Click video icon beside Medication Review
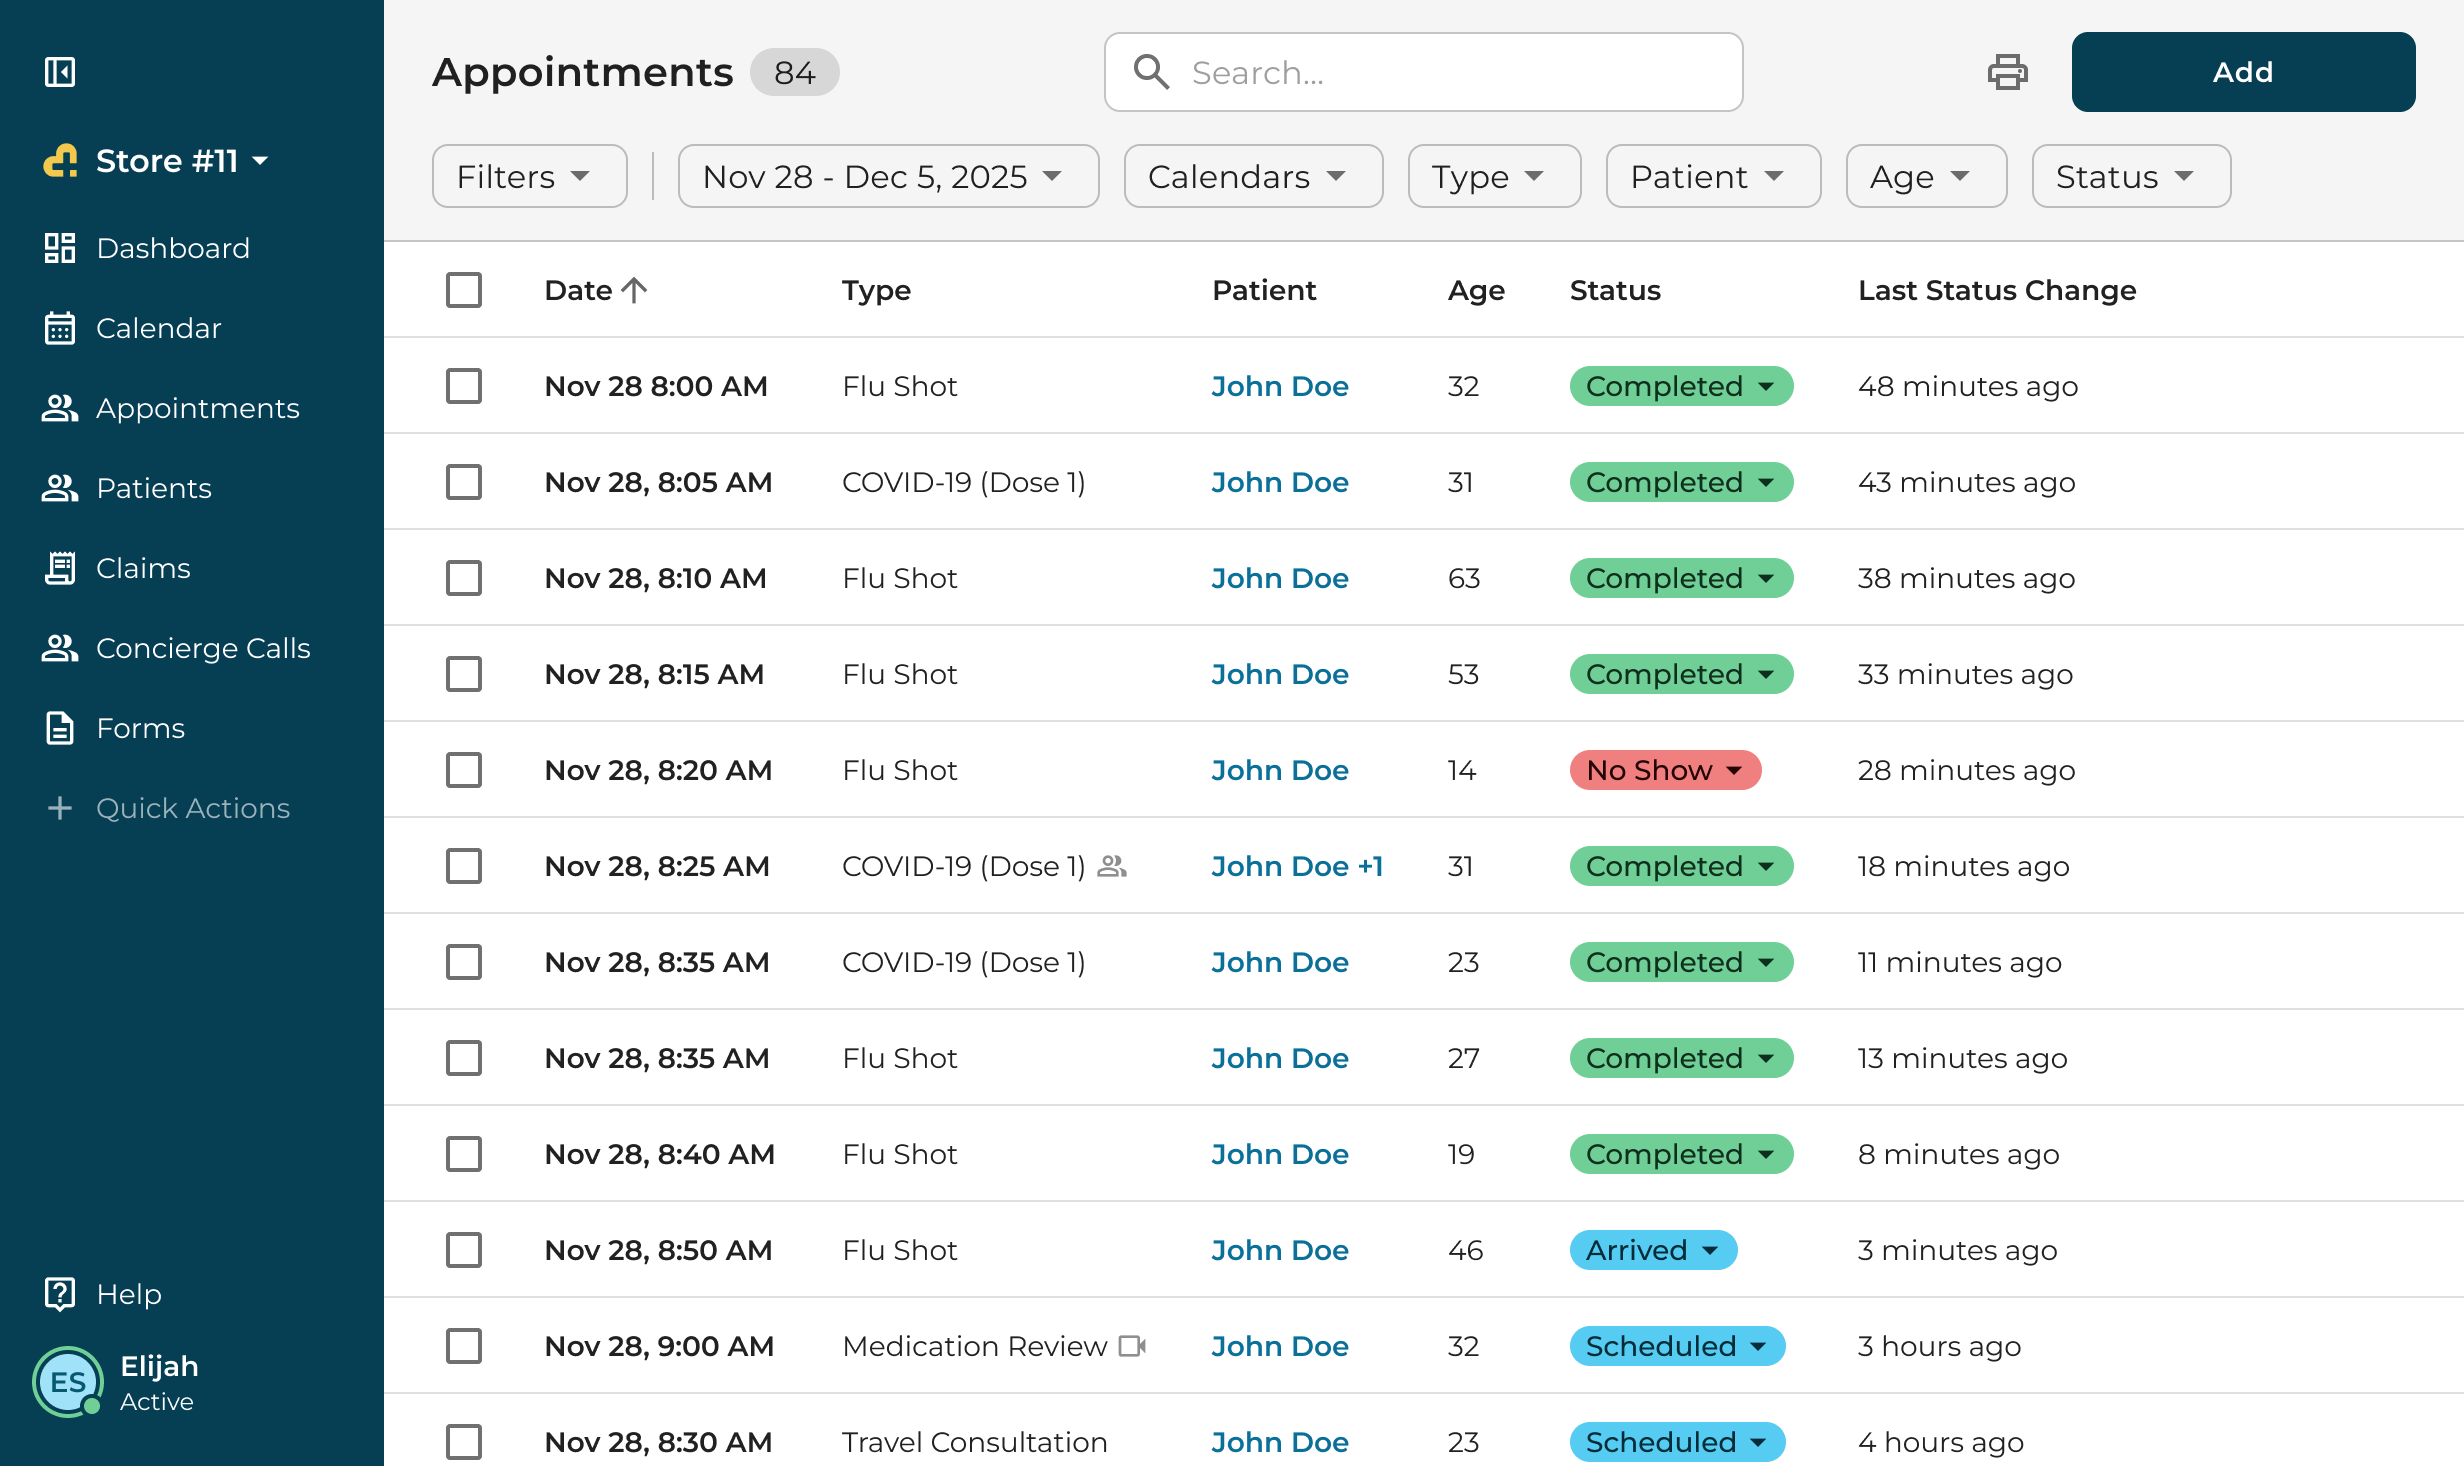This screenshot has height=1466, width=2464. [x=1132, y=1346]
